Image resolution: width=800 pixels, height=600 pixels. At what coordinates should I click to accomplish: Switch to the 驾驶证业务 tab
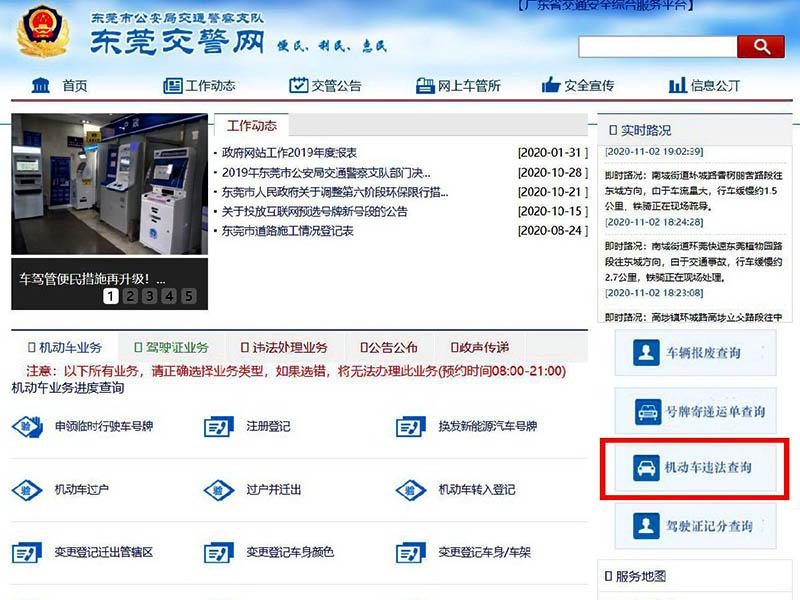(x=171, y=347)
